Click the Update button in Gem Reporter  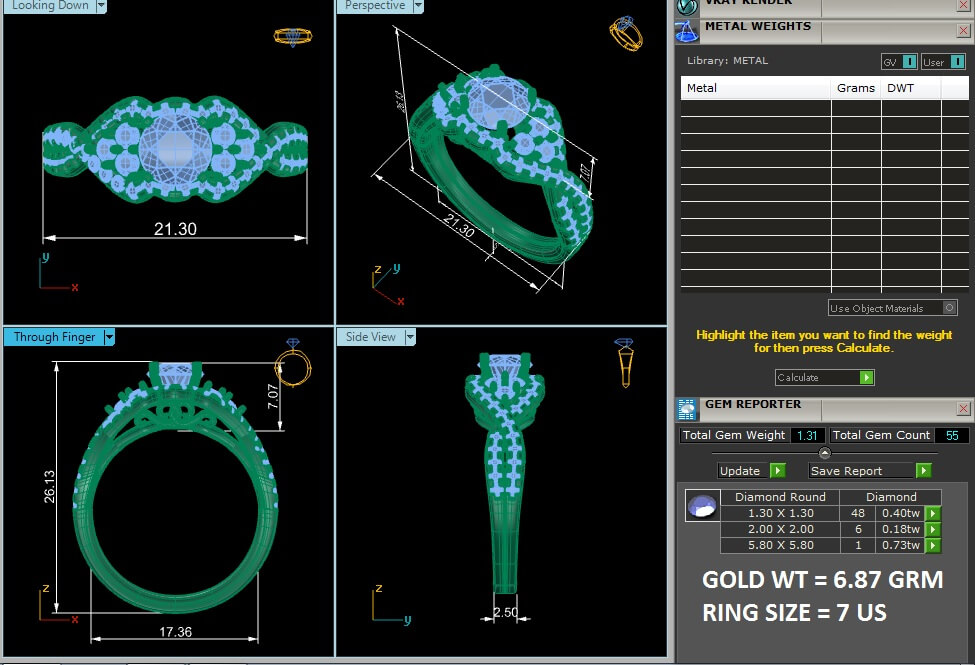point(752,471)
